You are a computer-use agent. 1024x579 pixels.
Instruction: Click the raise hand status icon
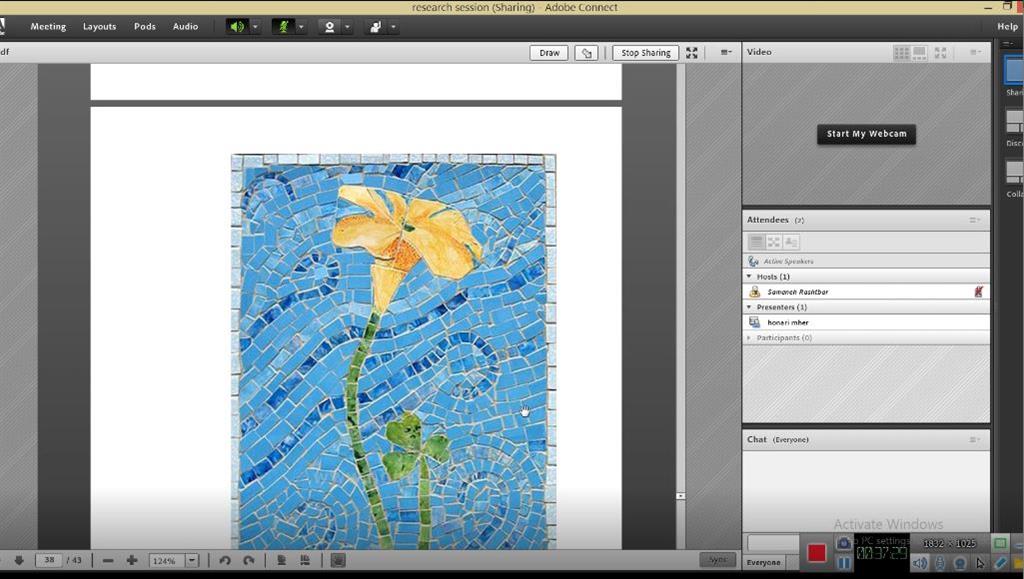click(376, 27)
